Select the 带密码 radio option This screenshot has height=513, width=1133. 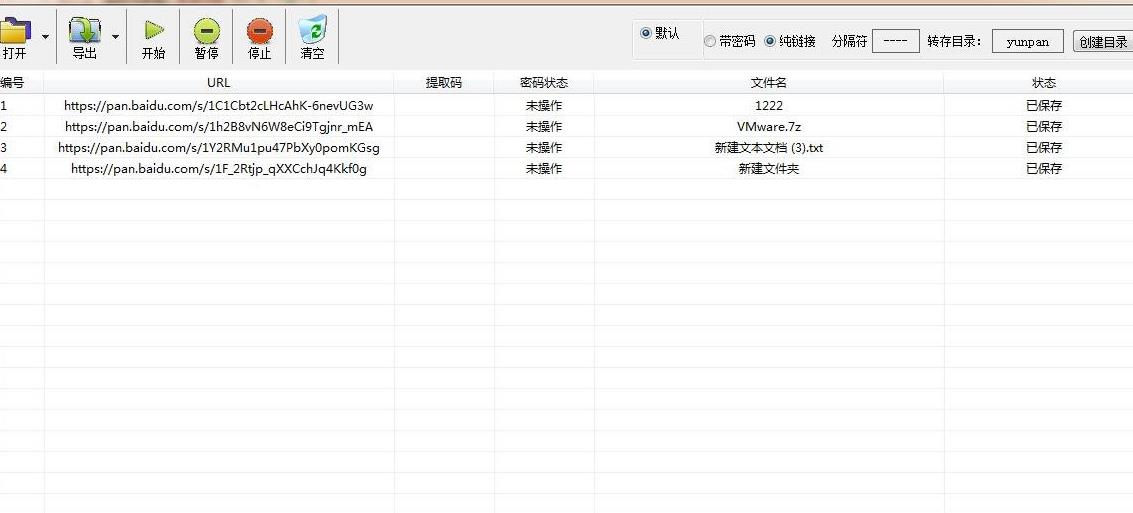click(x=730, y=41)
